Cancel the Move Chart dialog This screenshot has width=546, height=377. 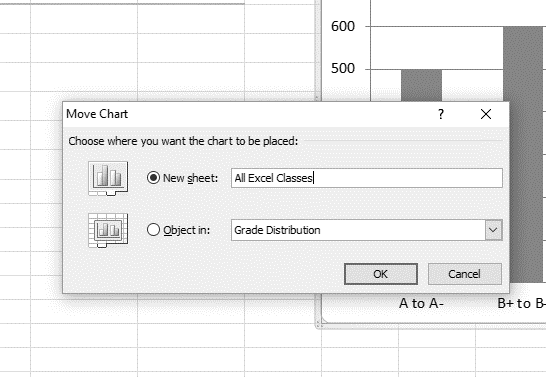(x=465, y=274)
